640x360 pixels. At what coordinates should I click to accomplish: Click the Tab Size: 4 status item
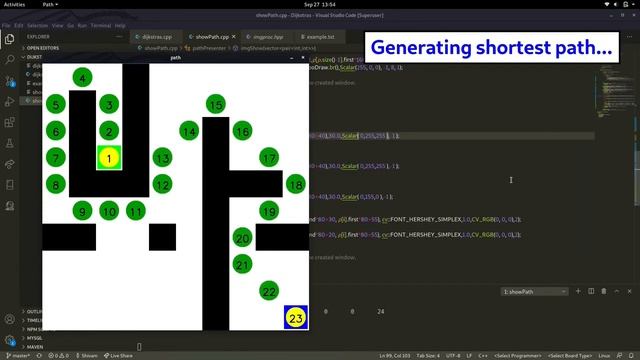tap(428, 356)
